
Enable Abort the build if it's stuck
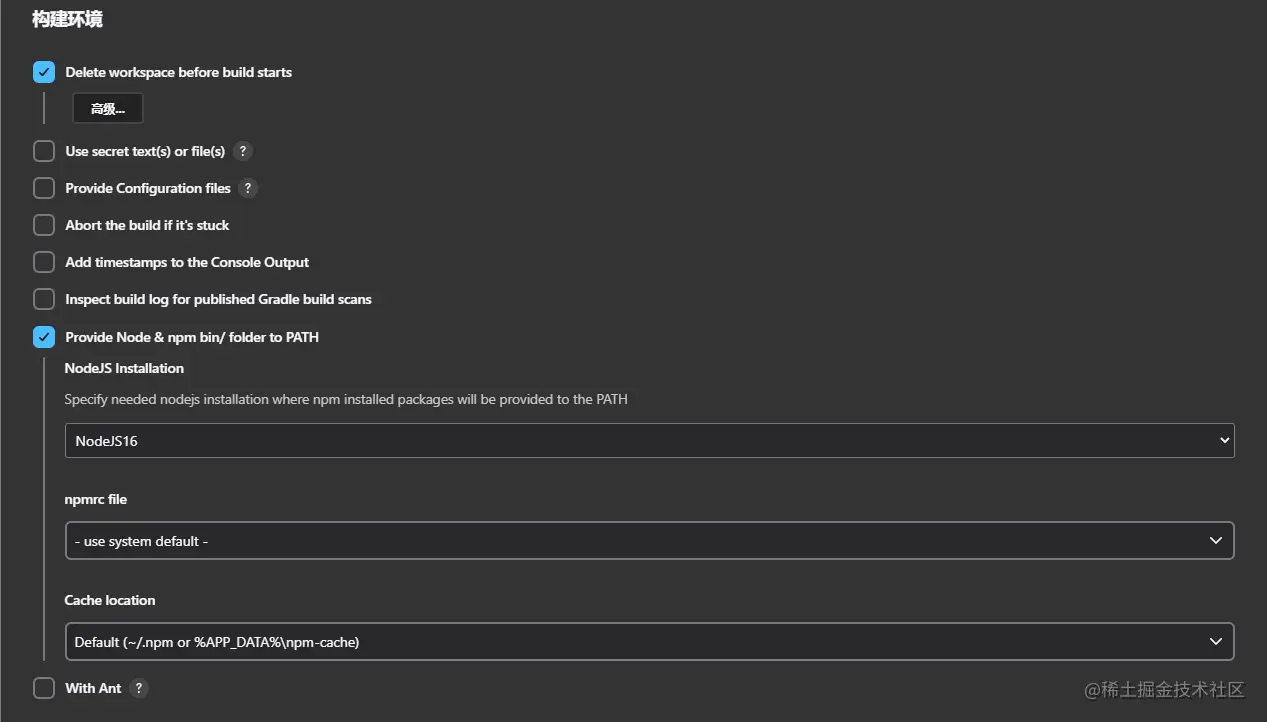pyautogui.click(x=44, y=225)
